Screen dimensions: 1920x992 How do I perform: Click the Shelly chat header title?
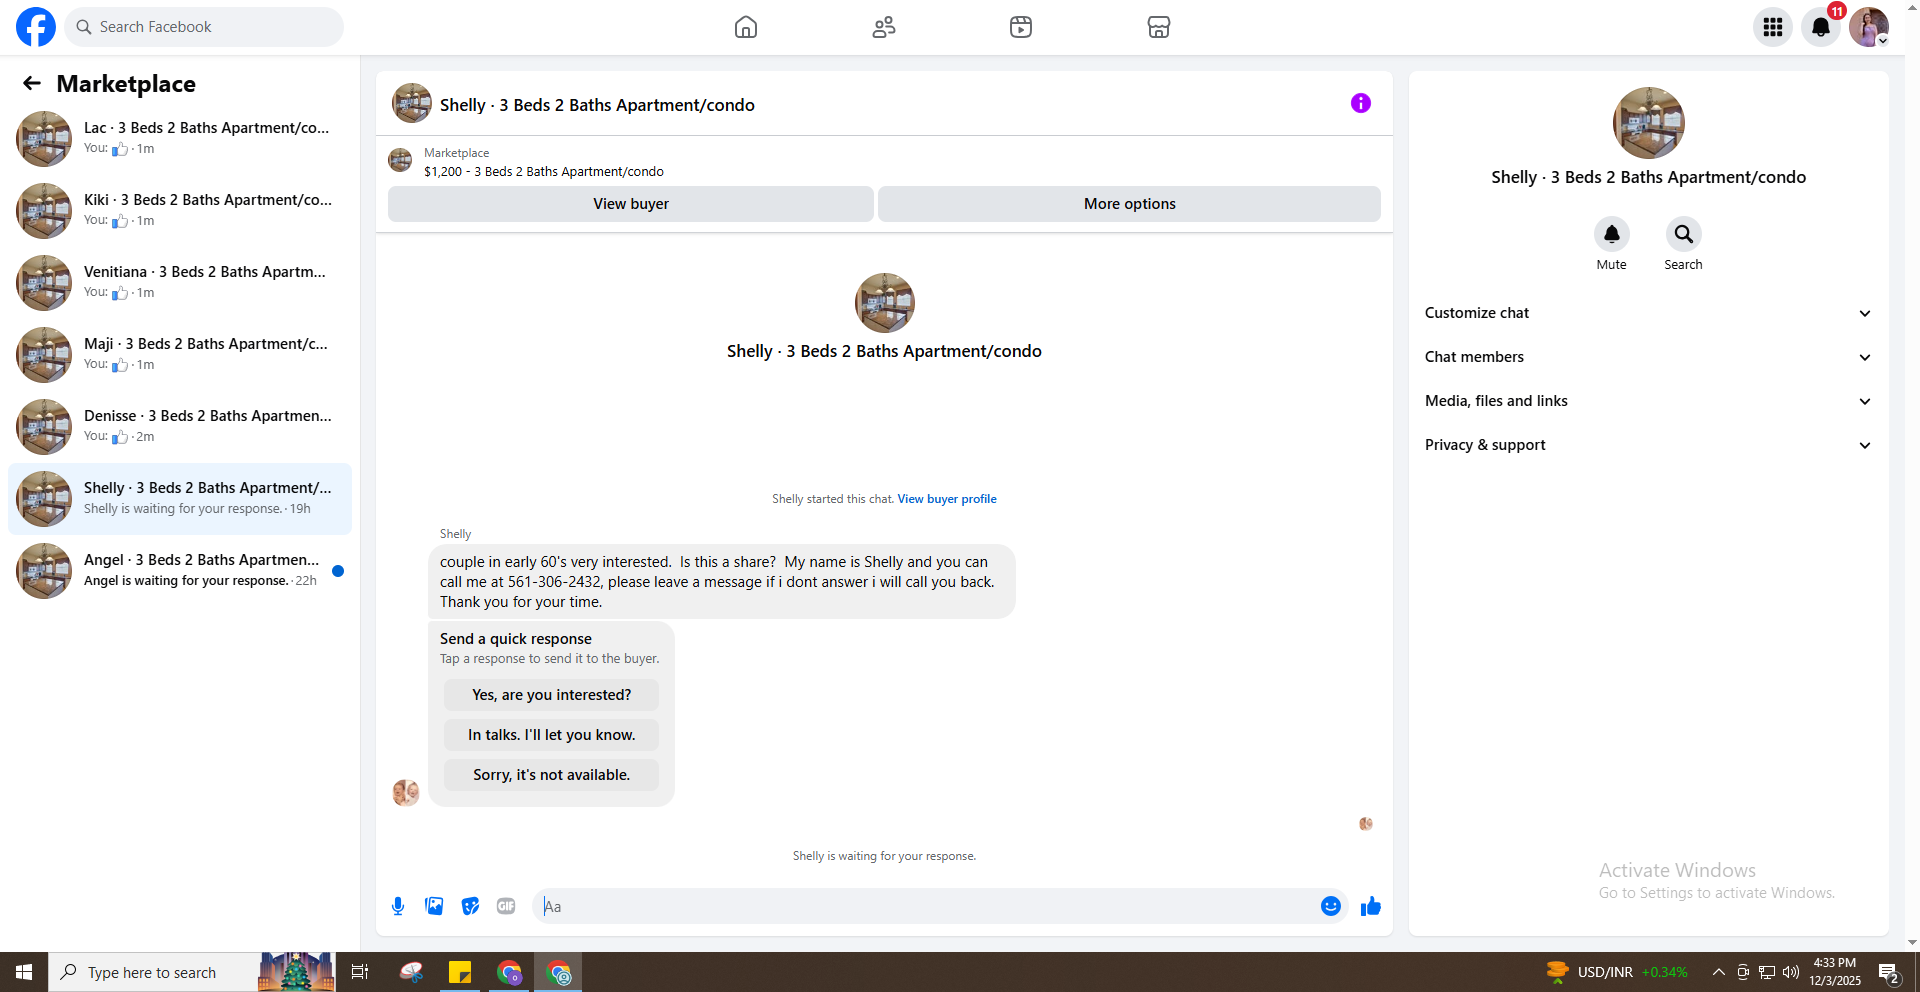(x=597, y=105)
